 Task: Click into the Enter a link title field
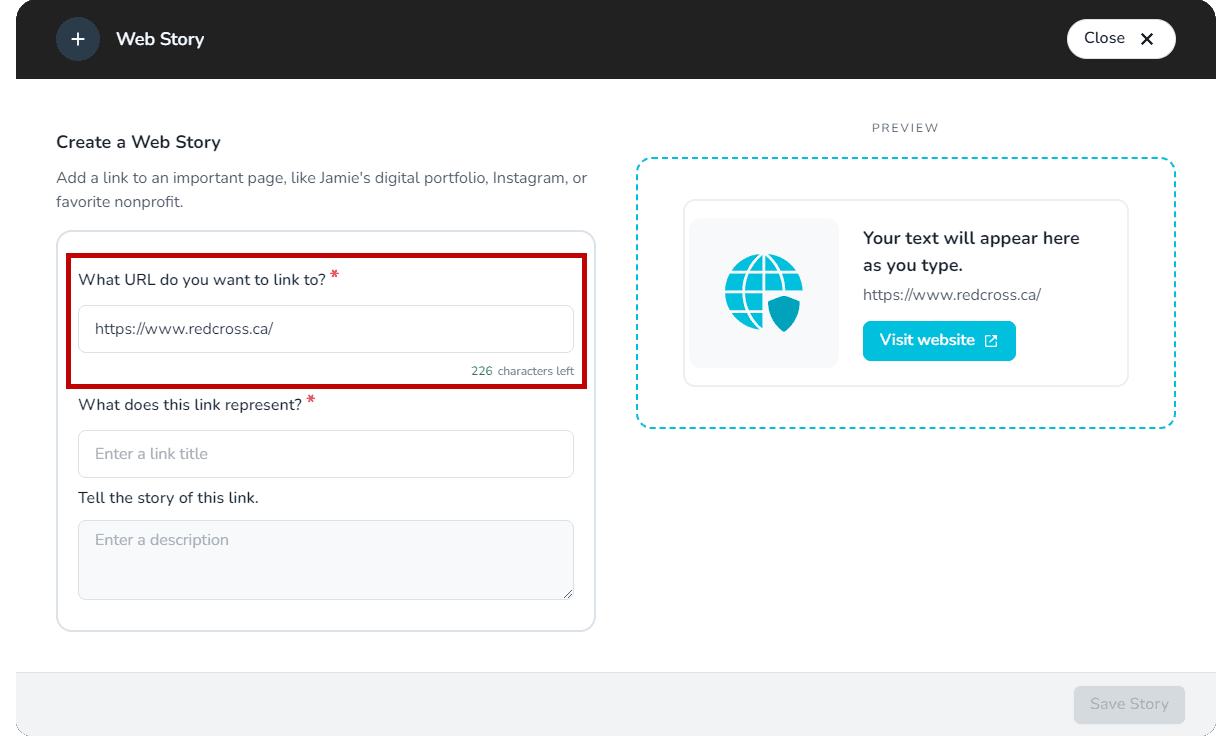coord(325,454)
